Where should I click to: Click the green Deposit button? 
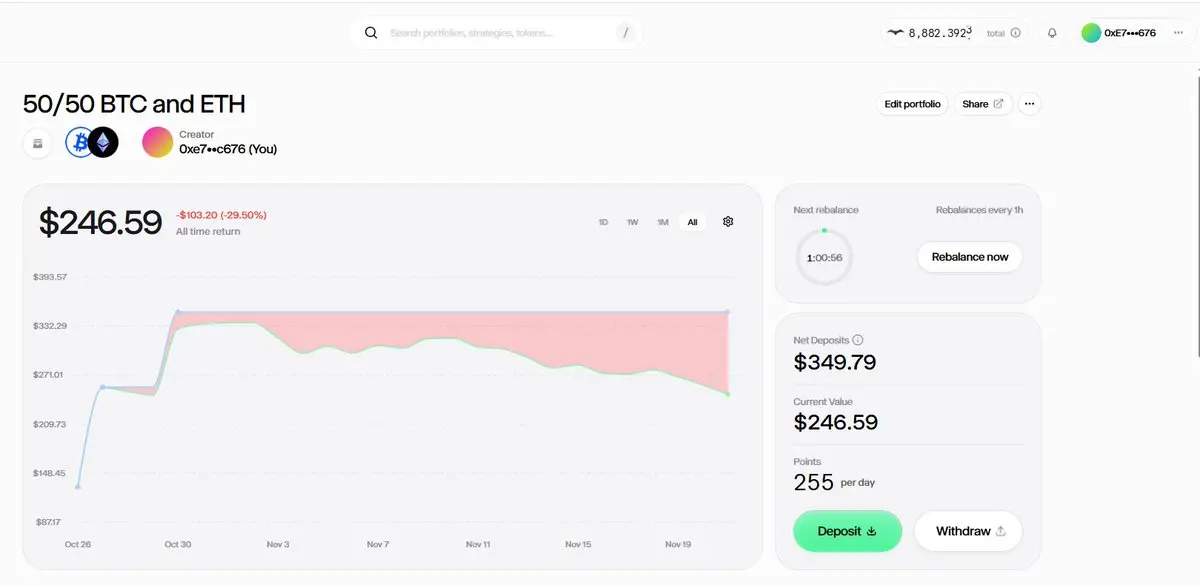[847, 531]
